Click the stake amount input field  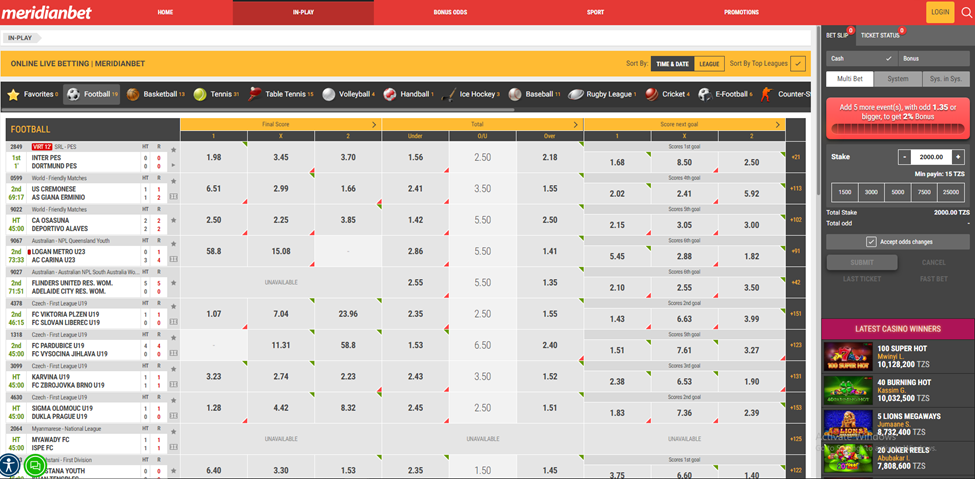(931, 157)
